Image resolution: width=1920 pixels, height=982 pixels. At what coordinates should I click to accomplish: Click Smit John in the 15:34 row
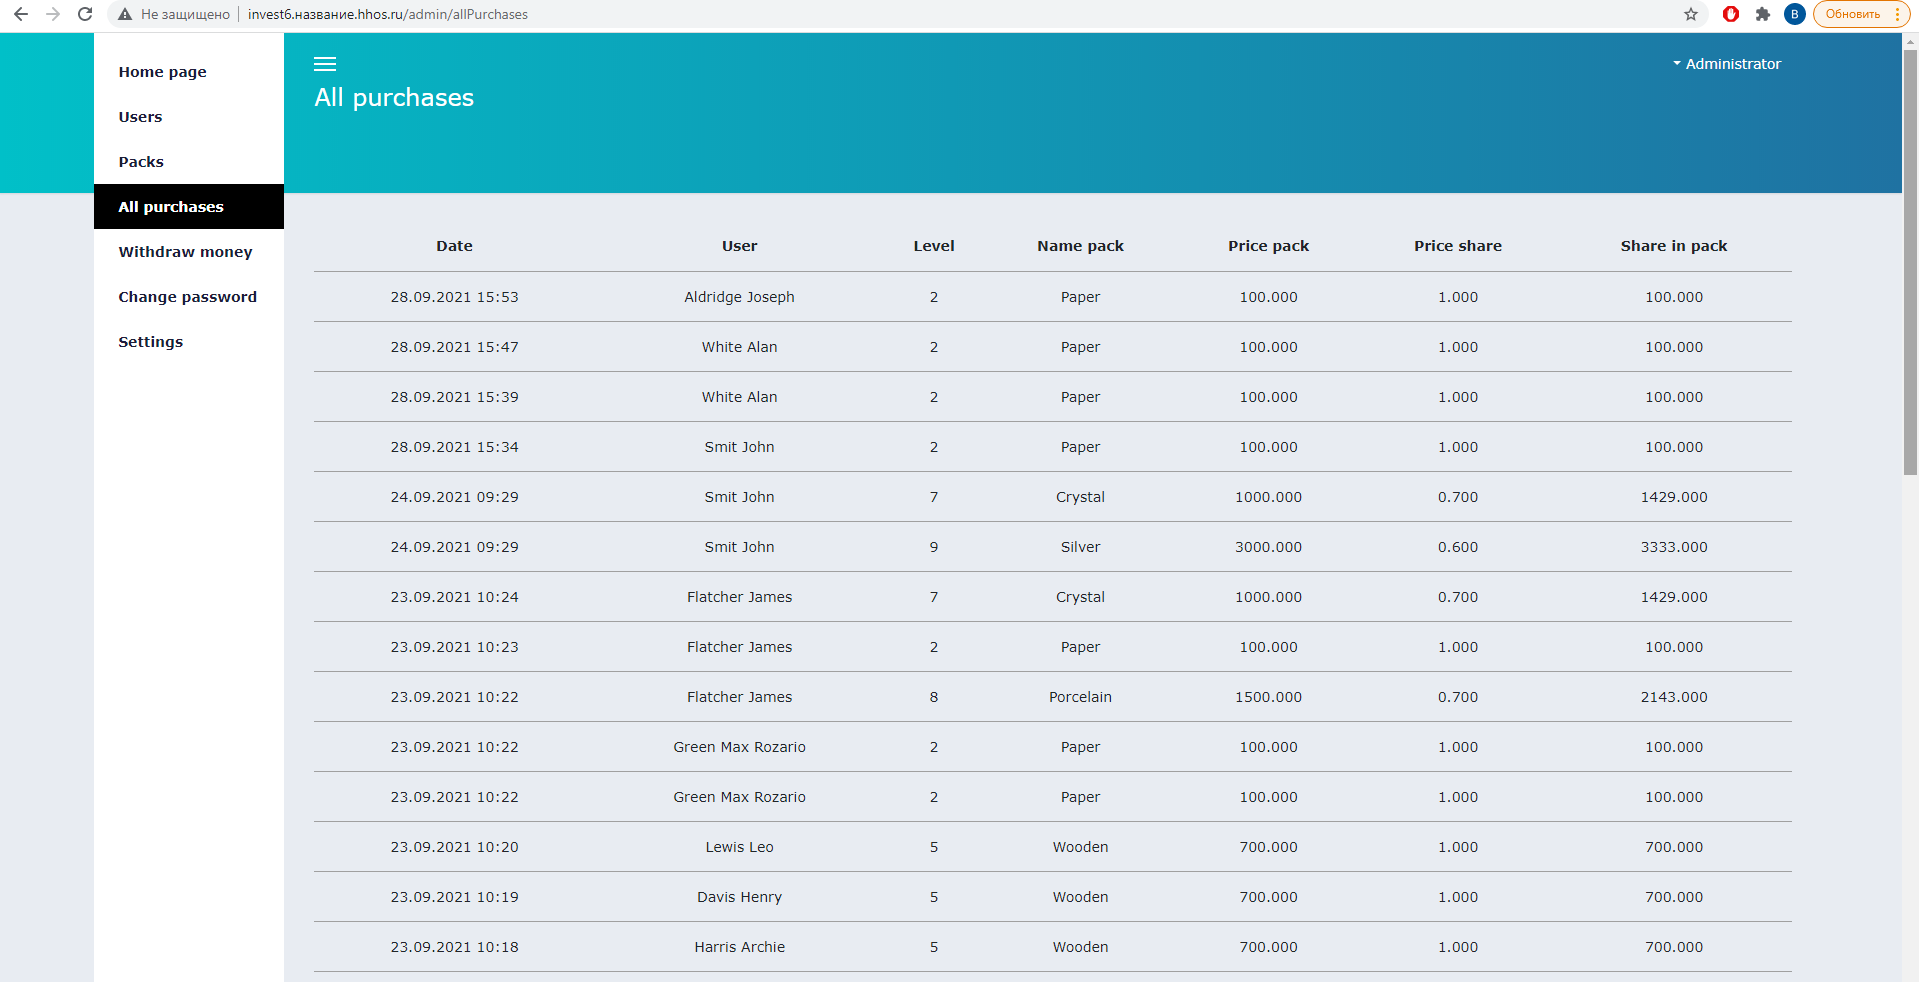739,447
